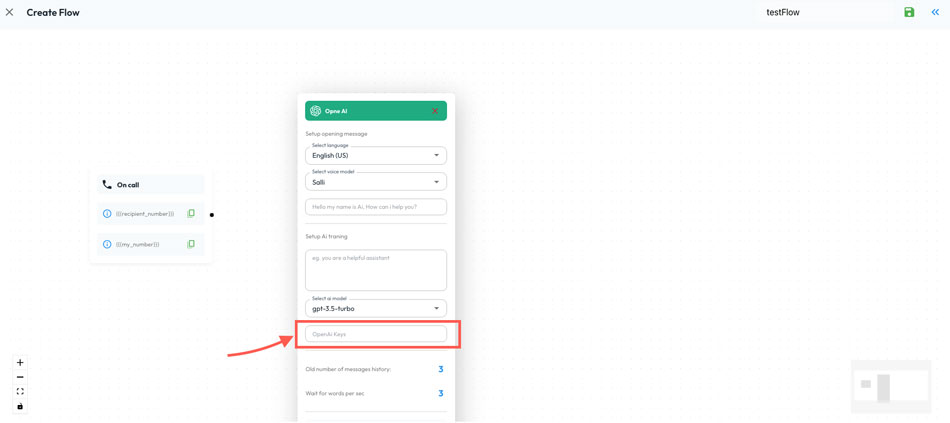
Task: Fit the flow view to screen
Action: click(20, 392)
